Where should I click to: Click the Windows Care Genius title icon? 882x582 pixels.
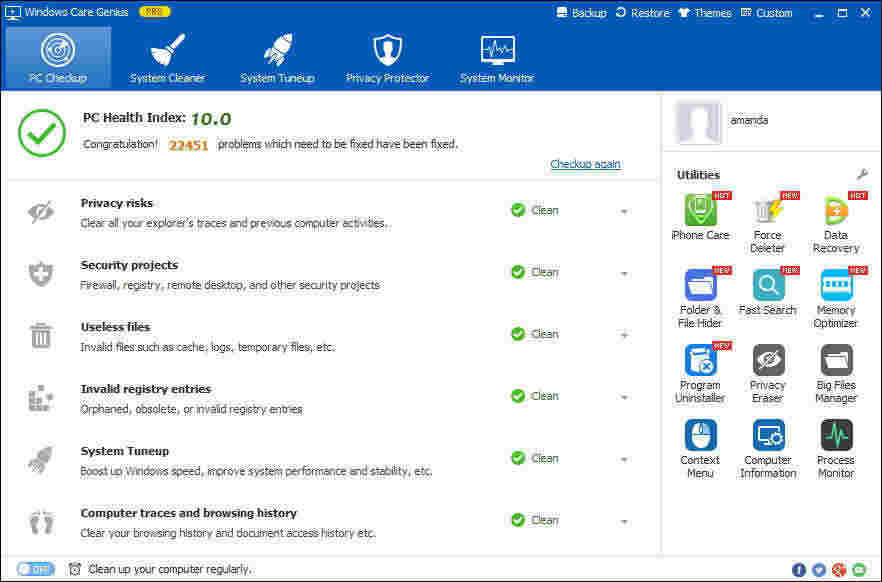click(x=12, y=12)
